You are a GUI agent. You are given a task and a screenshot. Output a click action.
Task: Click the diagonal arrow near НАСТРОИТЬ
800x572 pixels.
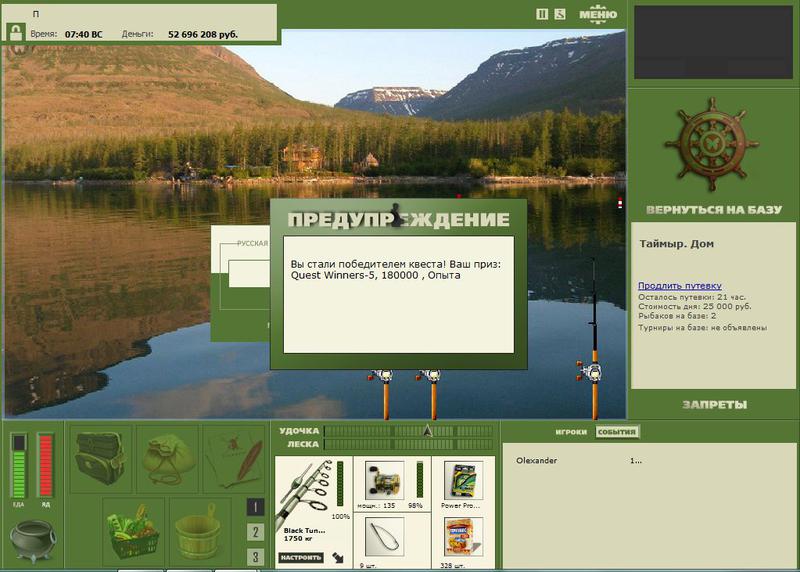pyautogui.click(x=338, y=558)
